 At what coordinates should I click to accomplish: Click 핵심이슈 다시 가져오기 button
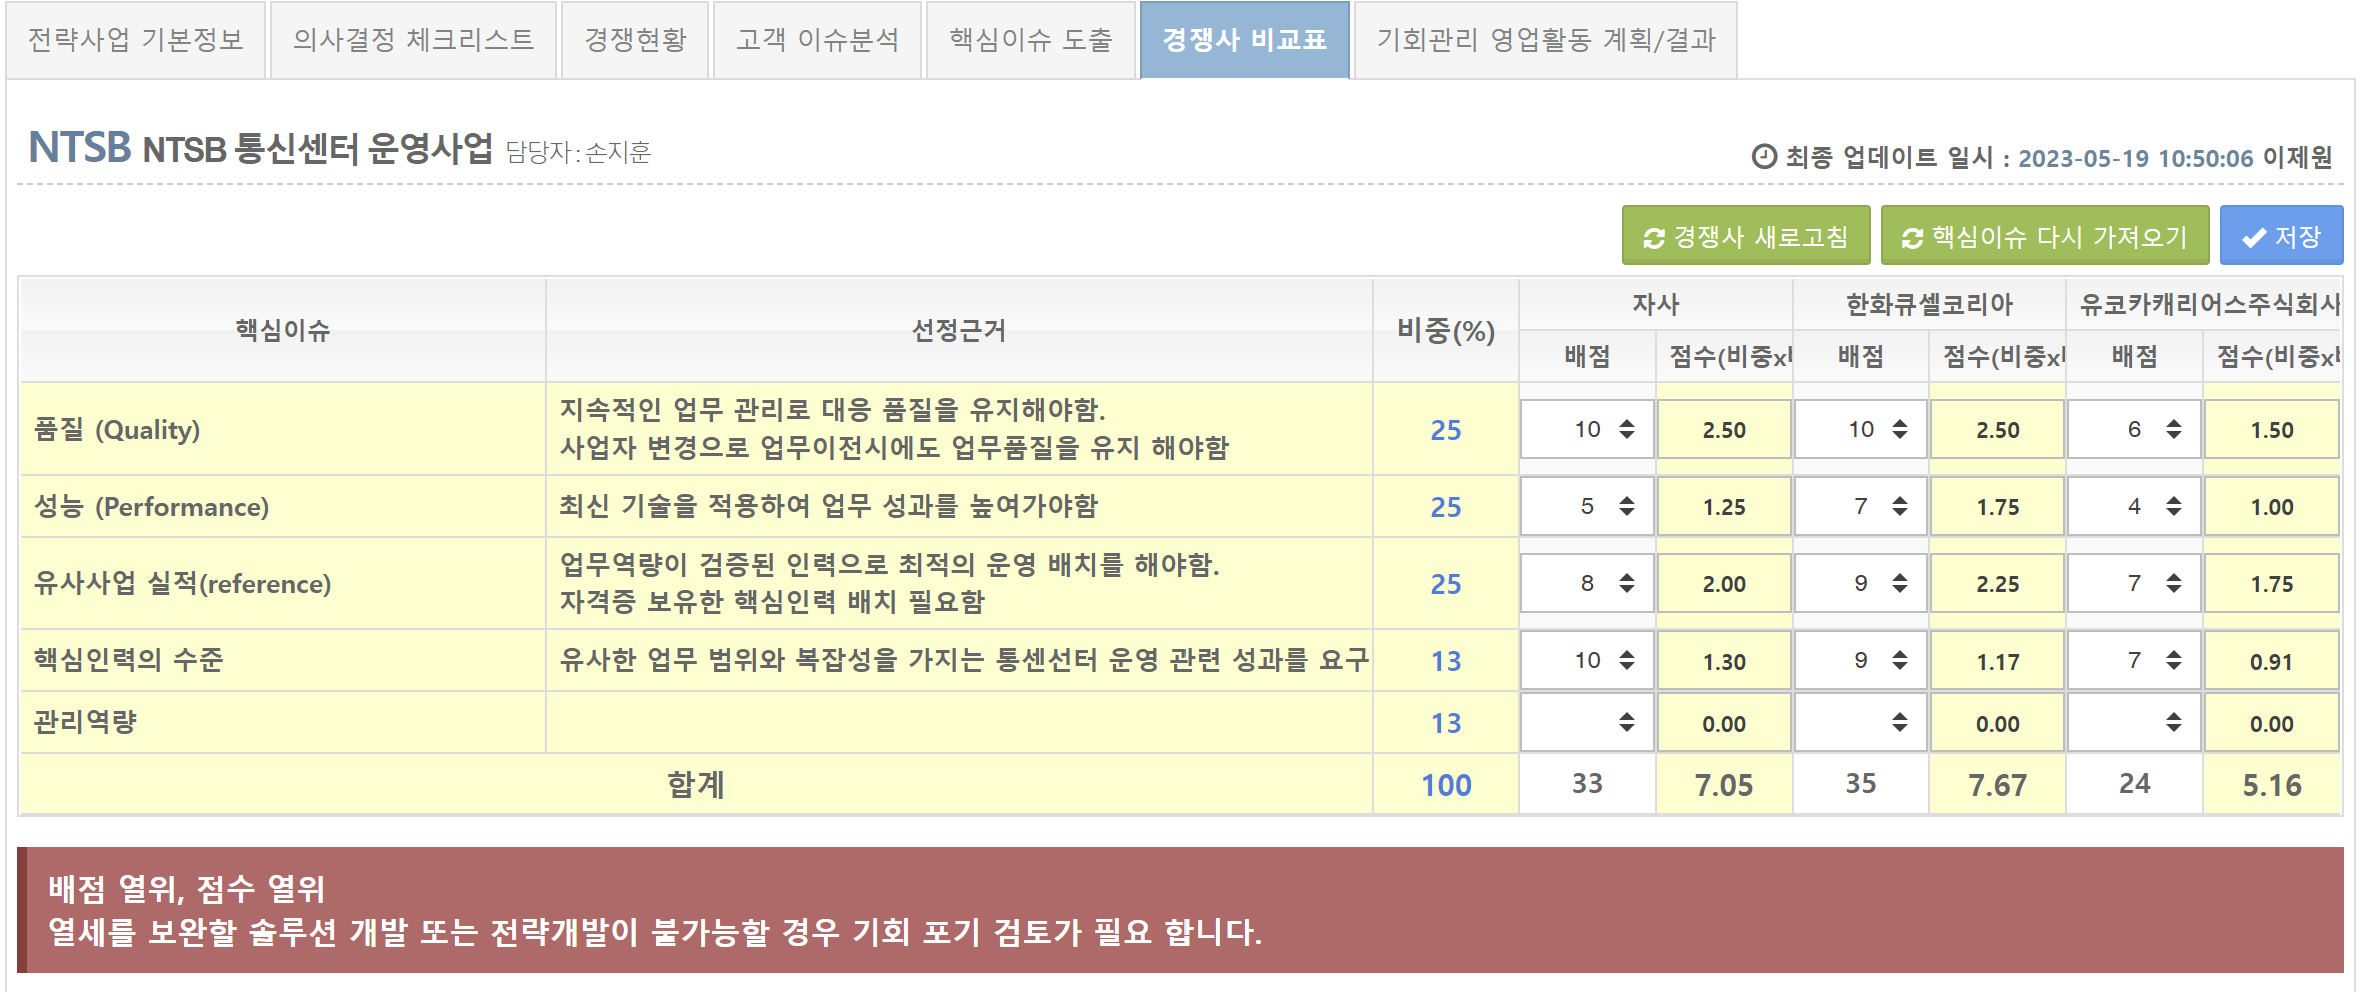(2045, 236)
